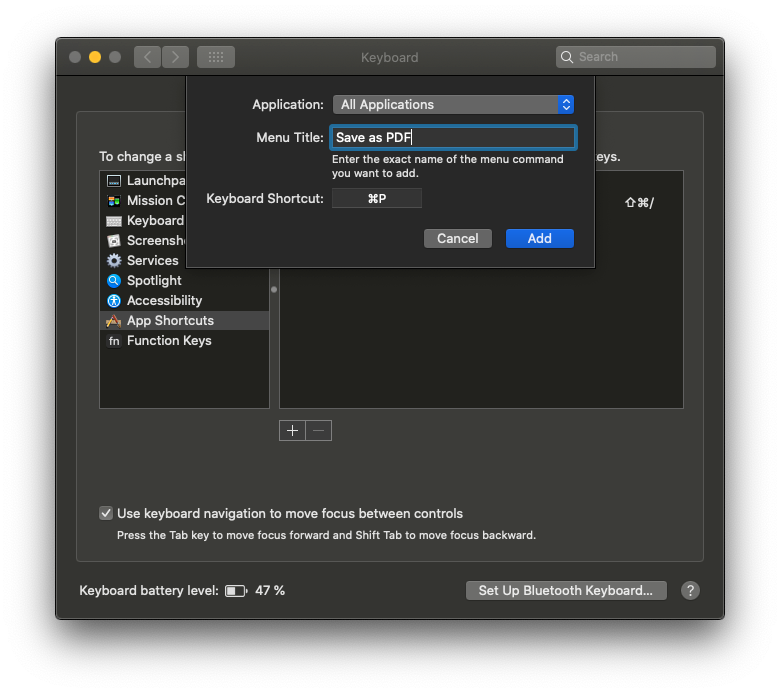This screenshot has height=693, width=780.
Task: Go forward with the right arrow button
Action: 175,57
